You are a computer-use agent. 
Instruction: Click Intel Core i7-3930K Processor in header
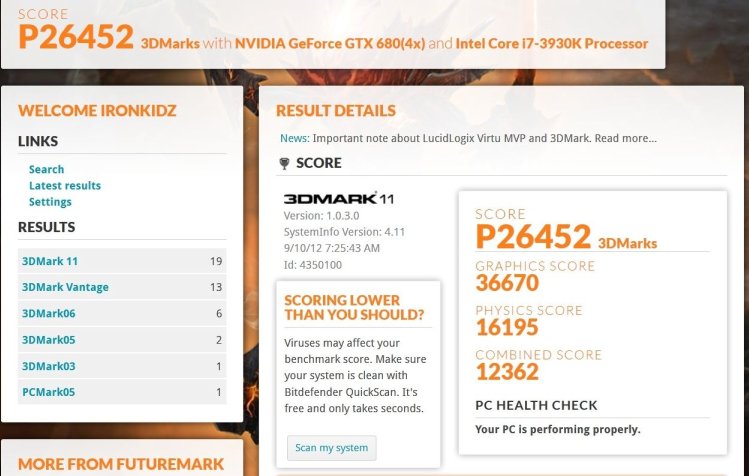coord(552,43)
